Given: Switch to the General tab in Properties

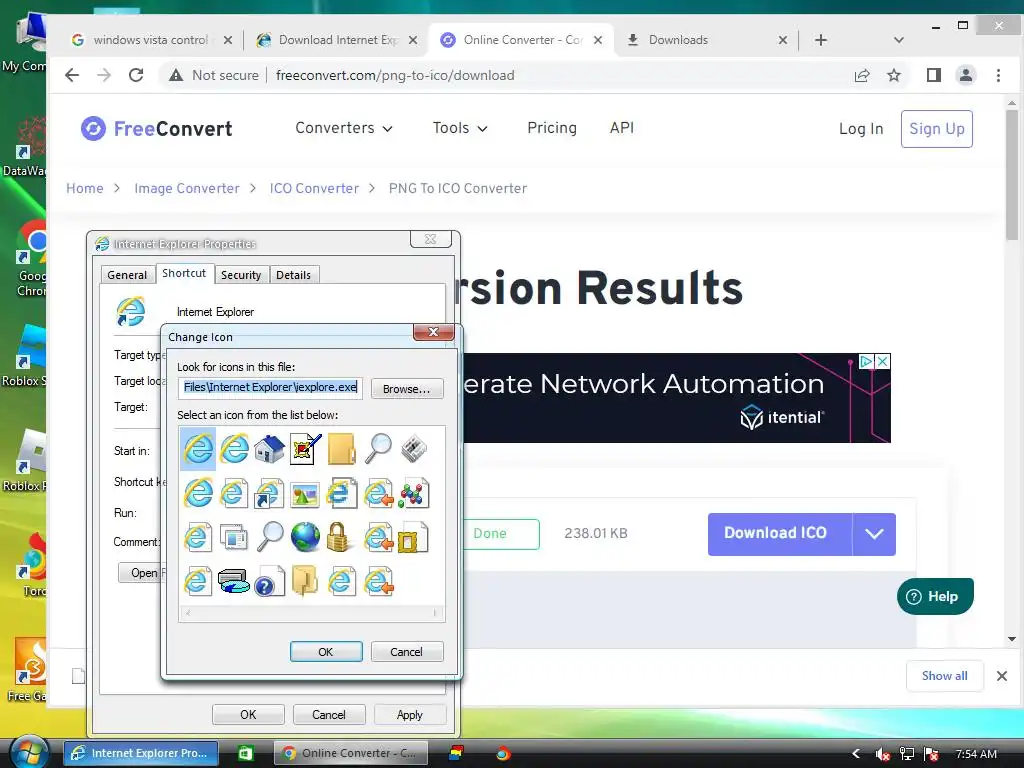Looking at the screenshot, I should coord(127,275).
